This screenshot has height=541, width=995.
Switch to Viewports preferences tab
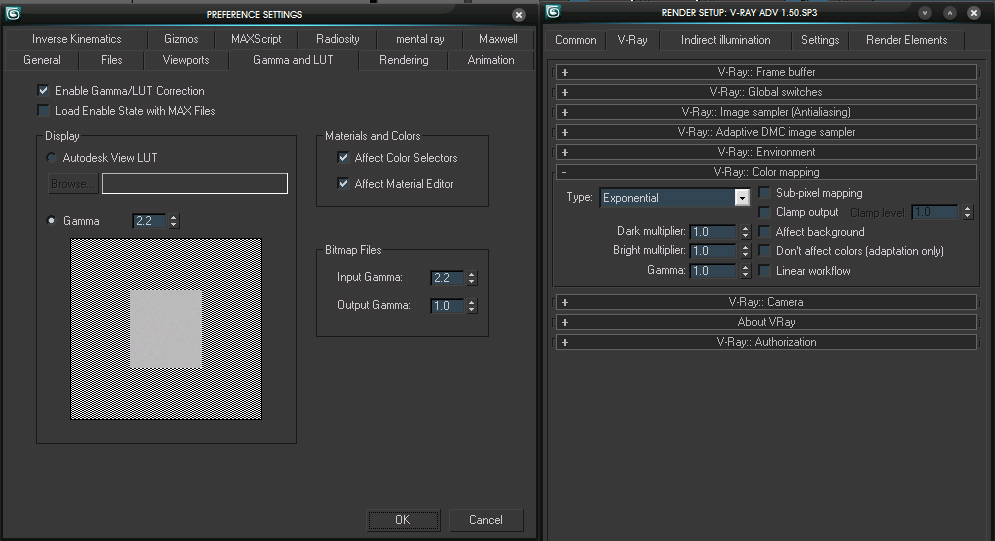[185, 60]
